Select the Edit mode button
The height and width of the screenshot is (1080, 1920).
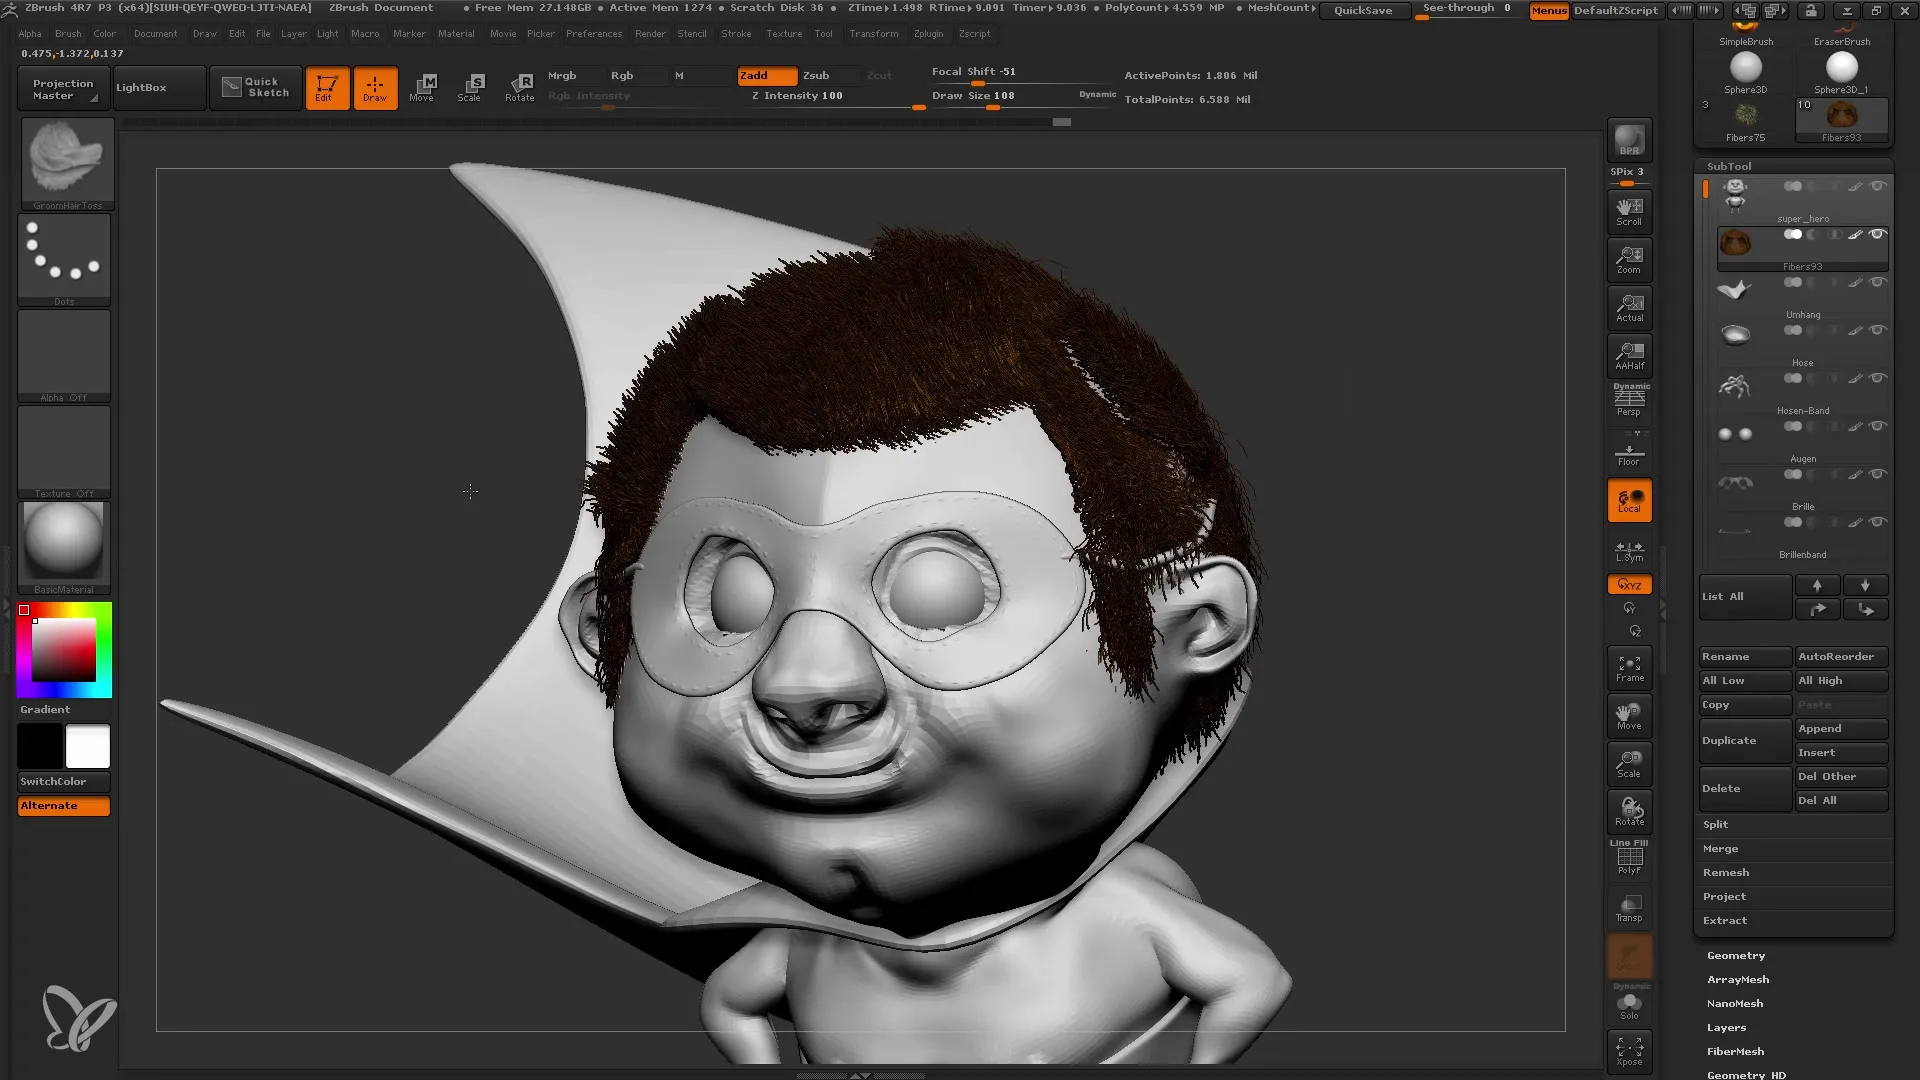pos(324,87)
